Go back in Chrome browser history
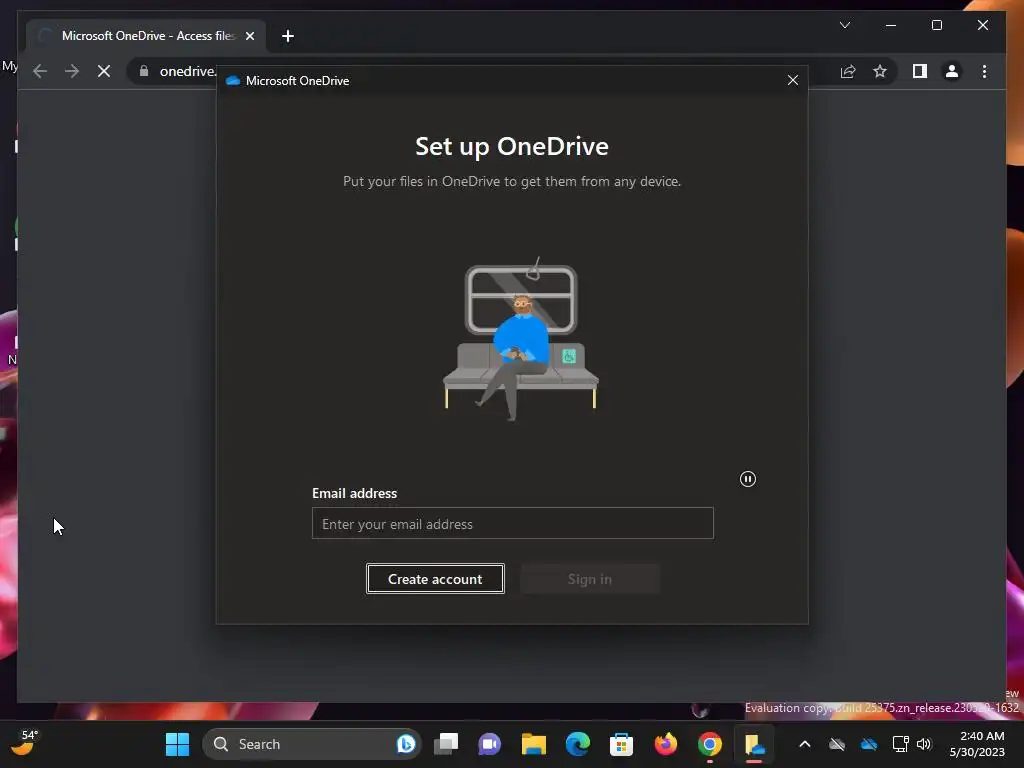 [x=40, y=71]
